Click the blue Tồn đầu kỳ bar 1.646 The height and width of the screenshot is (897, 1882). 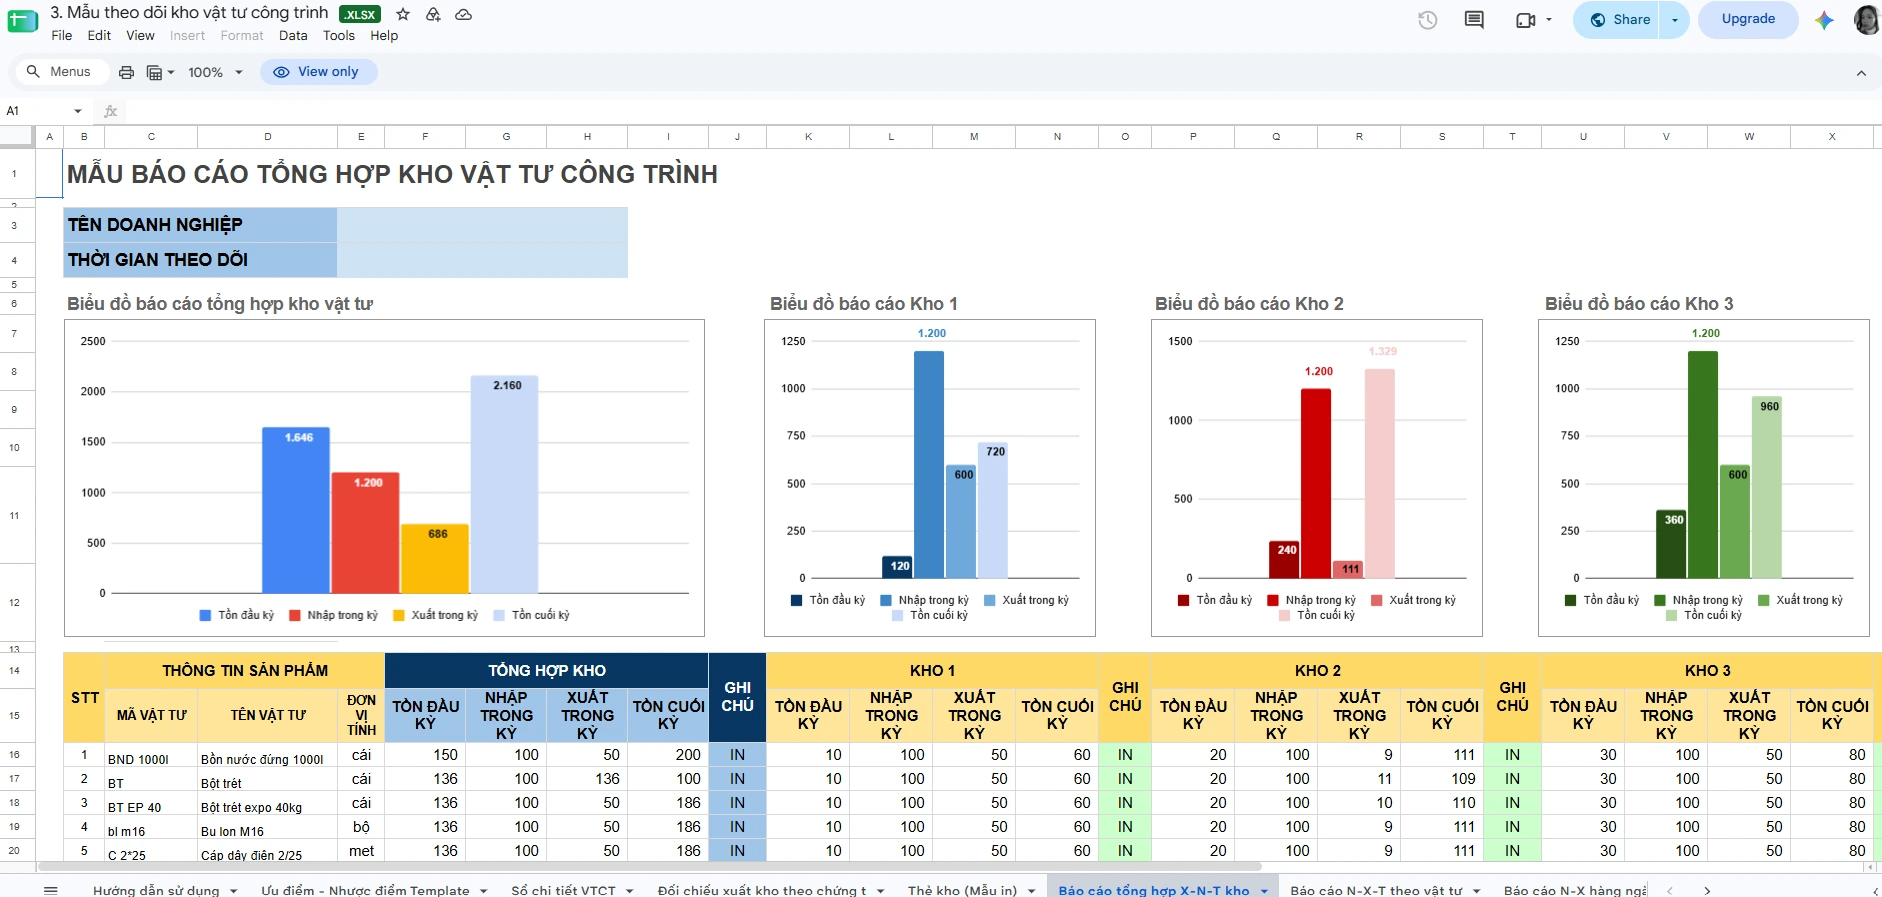pos(296,510)
